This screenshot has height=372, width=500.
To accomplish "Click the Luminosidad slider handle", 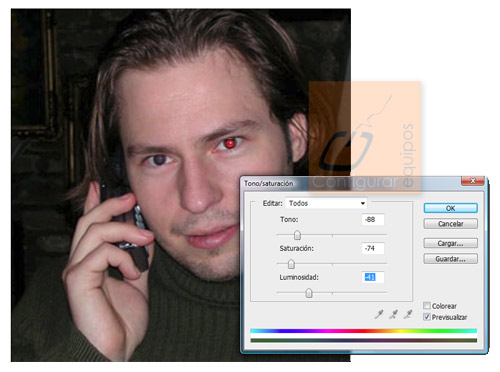I will [309, 293].
